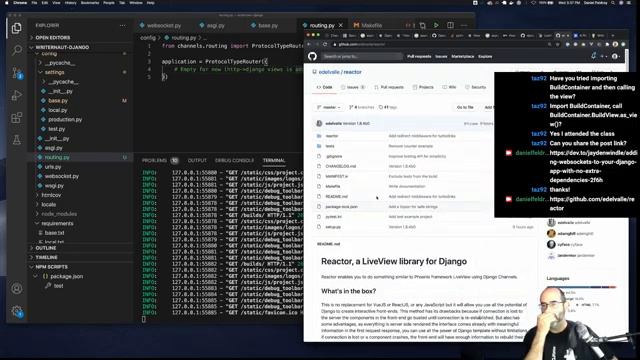Open repo Wiki tab
The width and height of the screenshot is (640, 360).
(x=449, y=87)
